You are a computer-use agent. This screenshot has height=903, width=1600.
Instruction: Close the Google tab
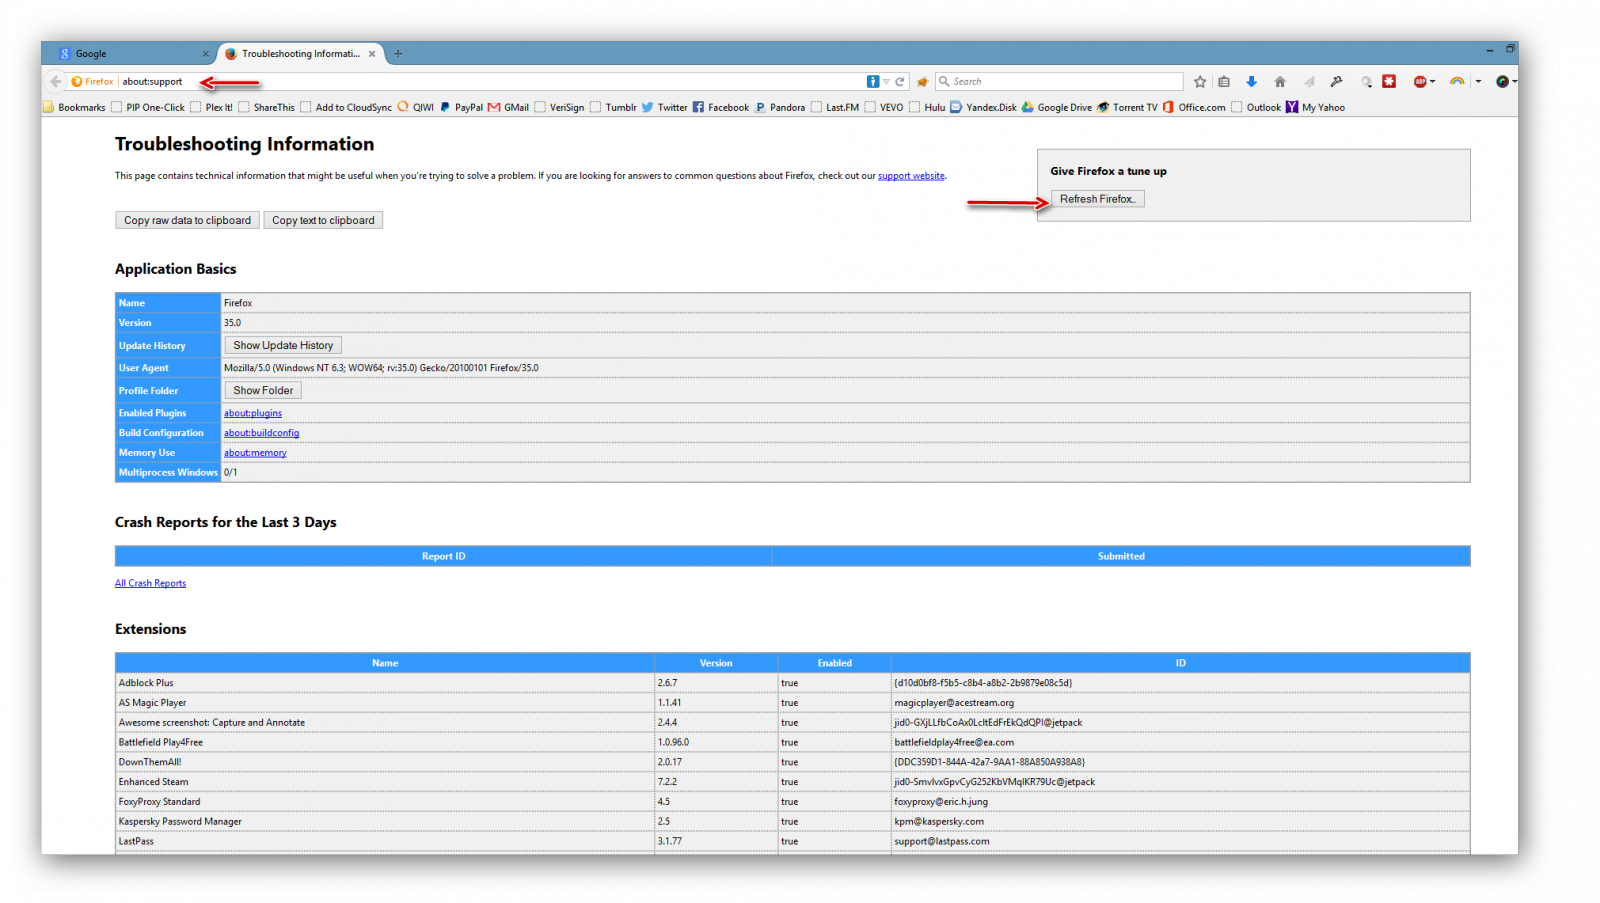tap(206, 54)
